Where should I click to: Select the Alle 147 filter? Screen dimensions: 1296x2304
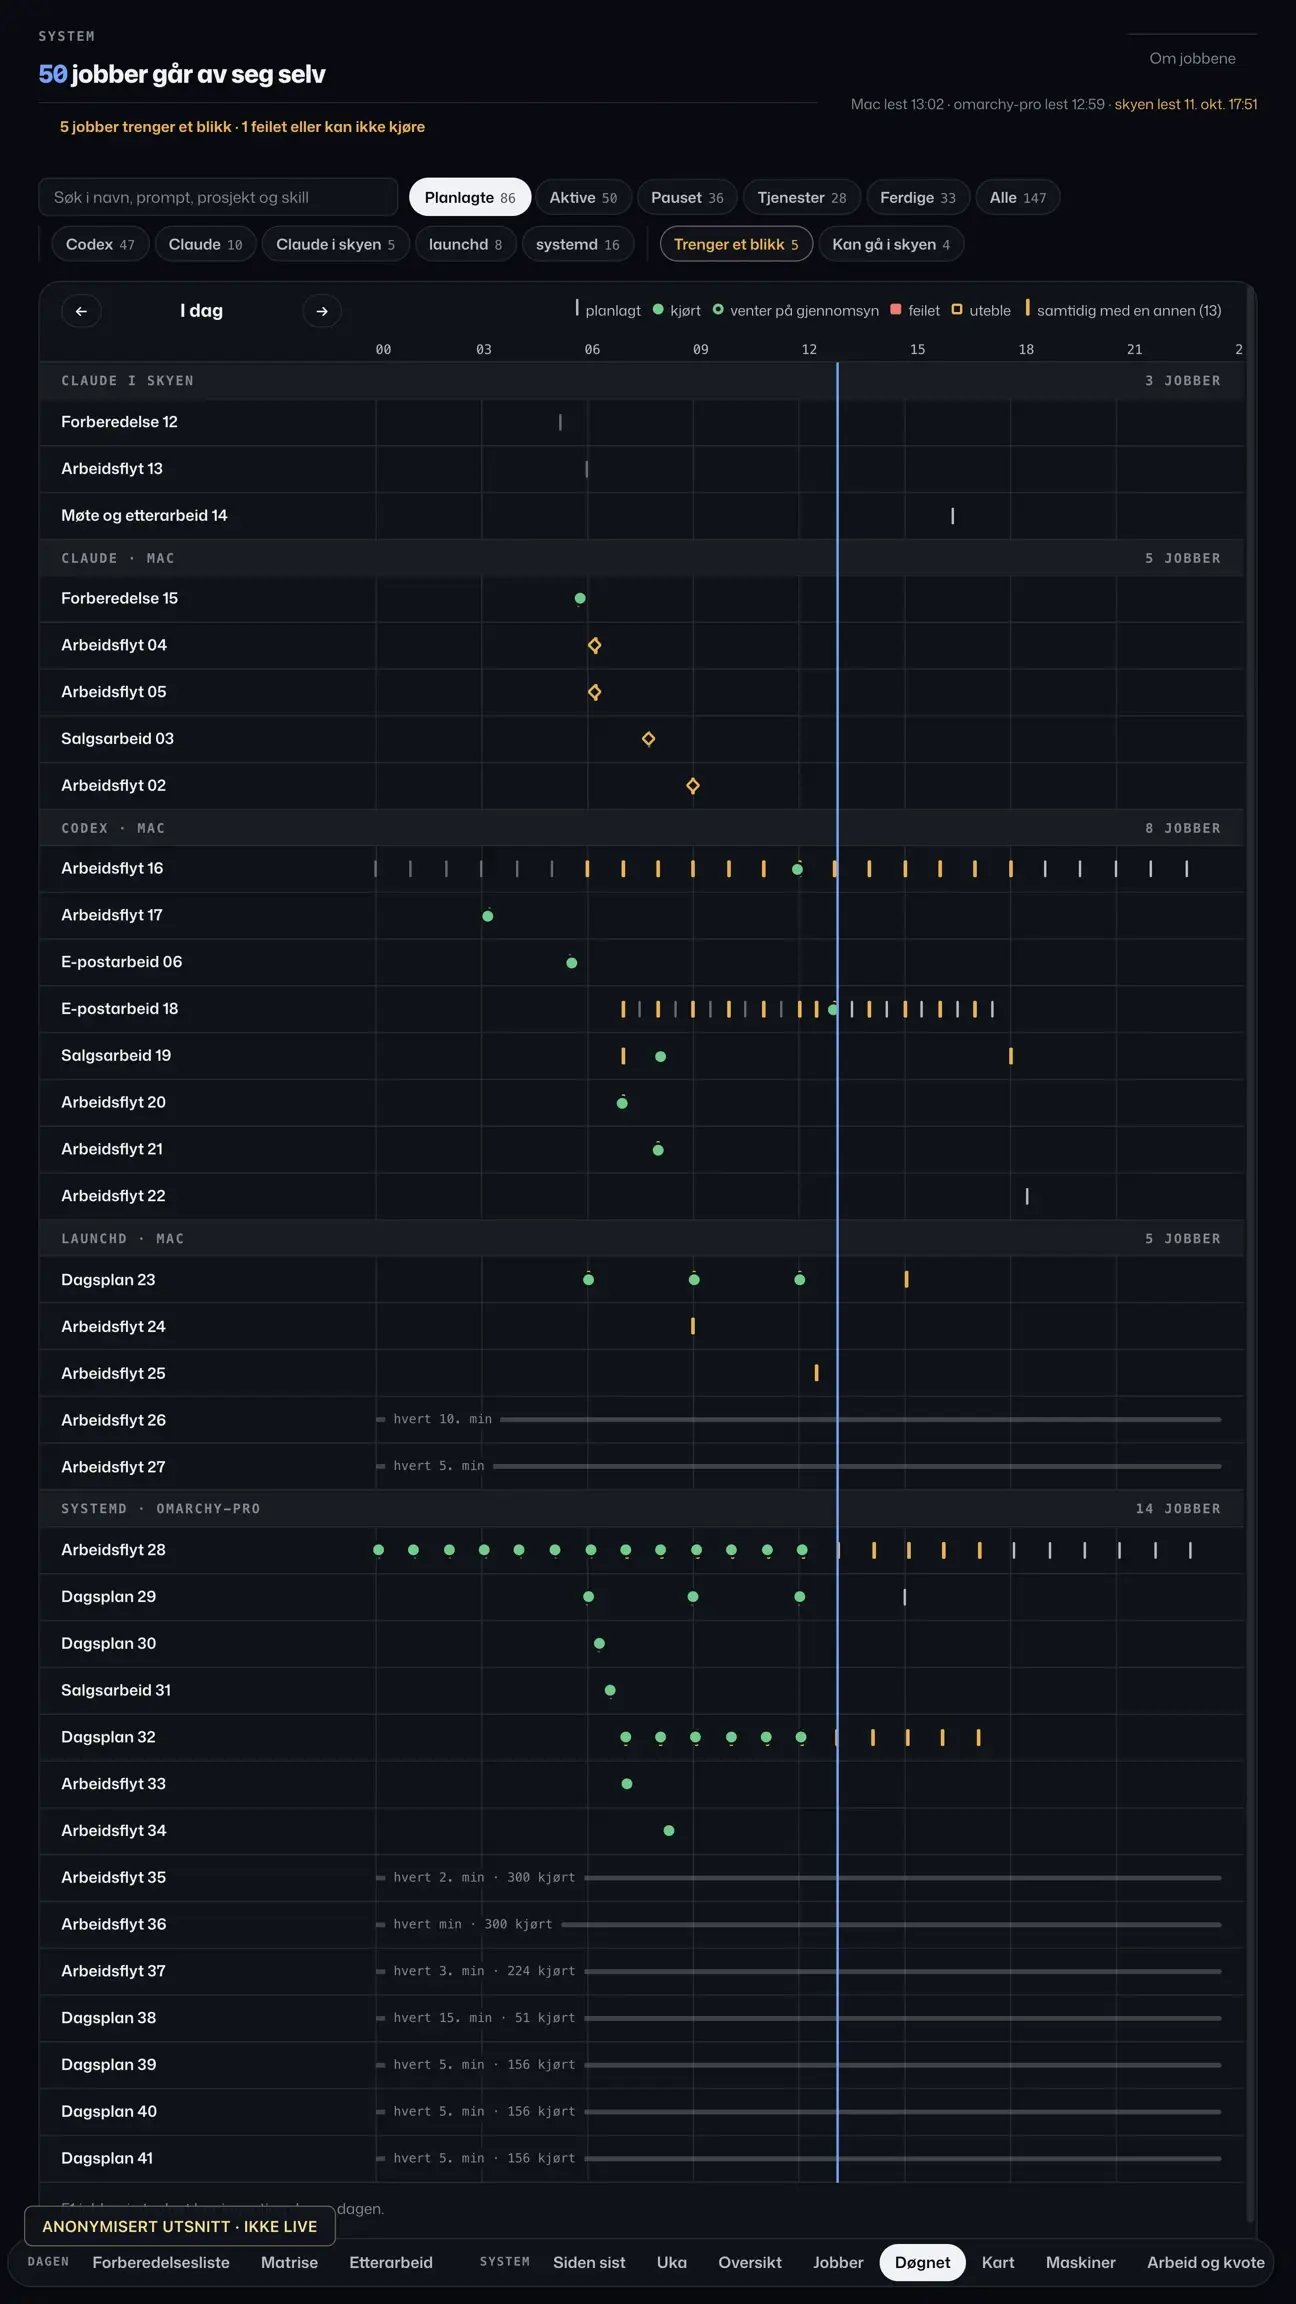[1018, 198]
